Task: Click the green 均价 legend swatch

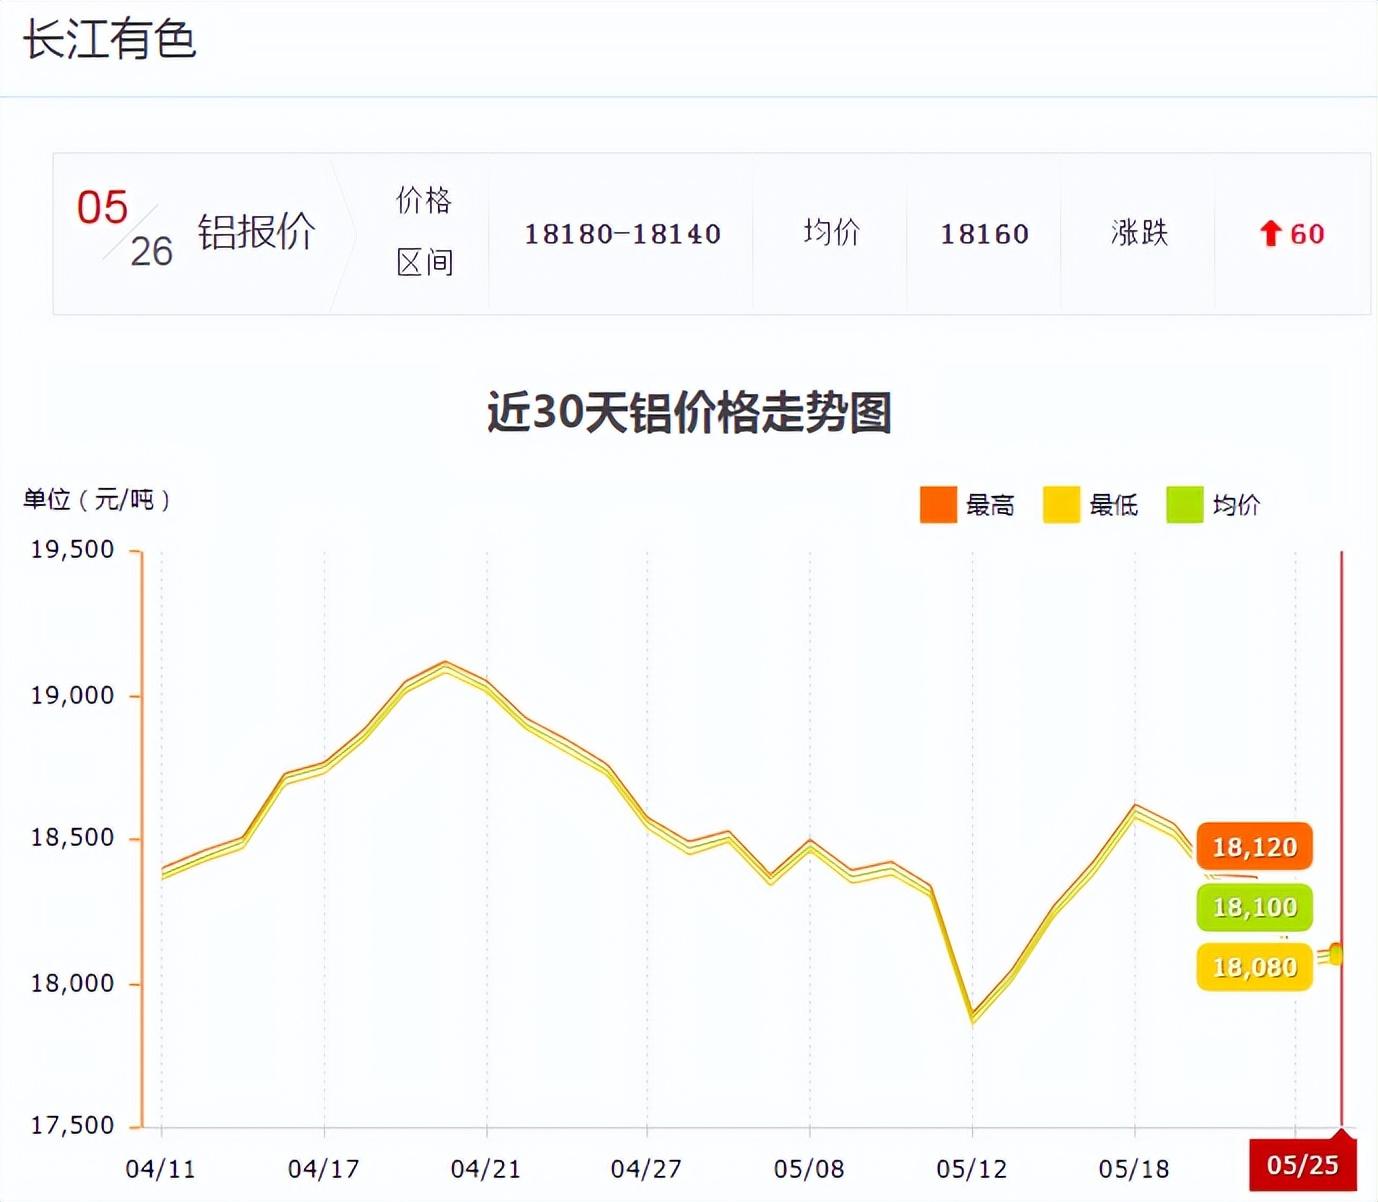Action: (1184, 505)
